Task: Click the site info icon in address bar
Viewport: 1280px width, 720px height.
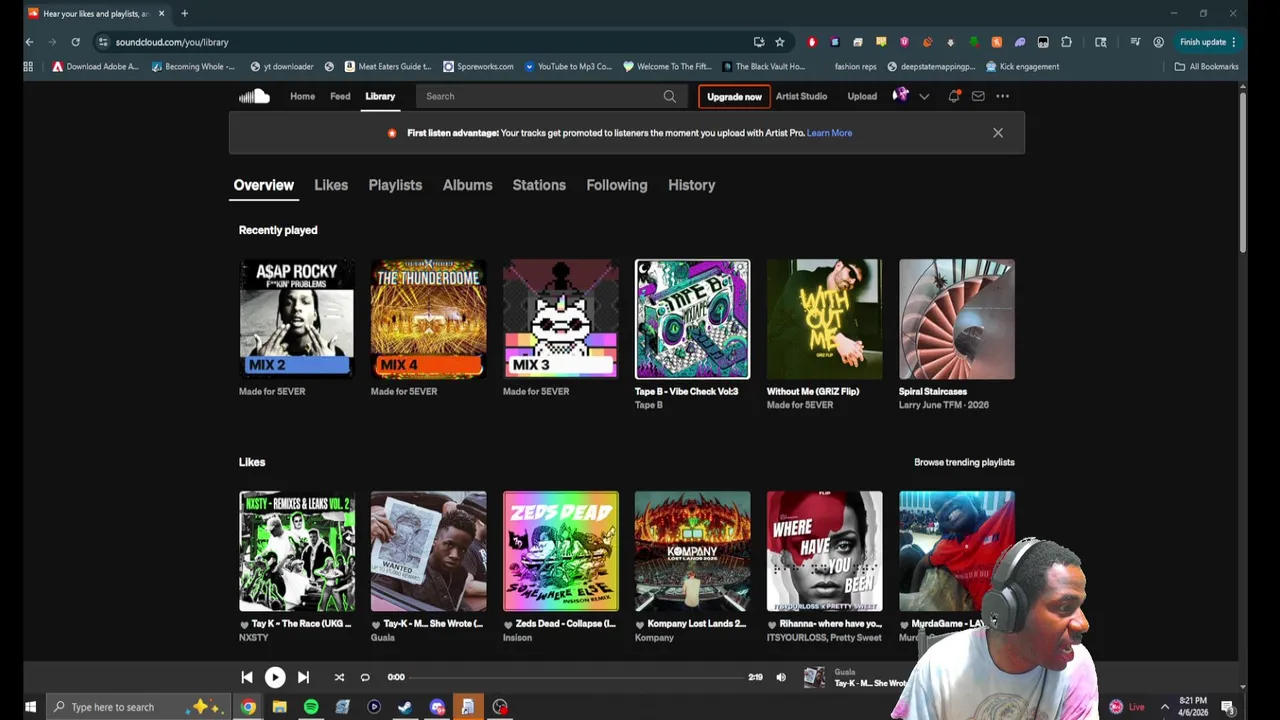Action: point(102,42)
